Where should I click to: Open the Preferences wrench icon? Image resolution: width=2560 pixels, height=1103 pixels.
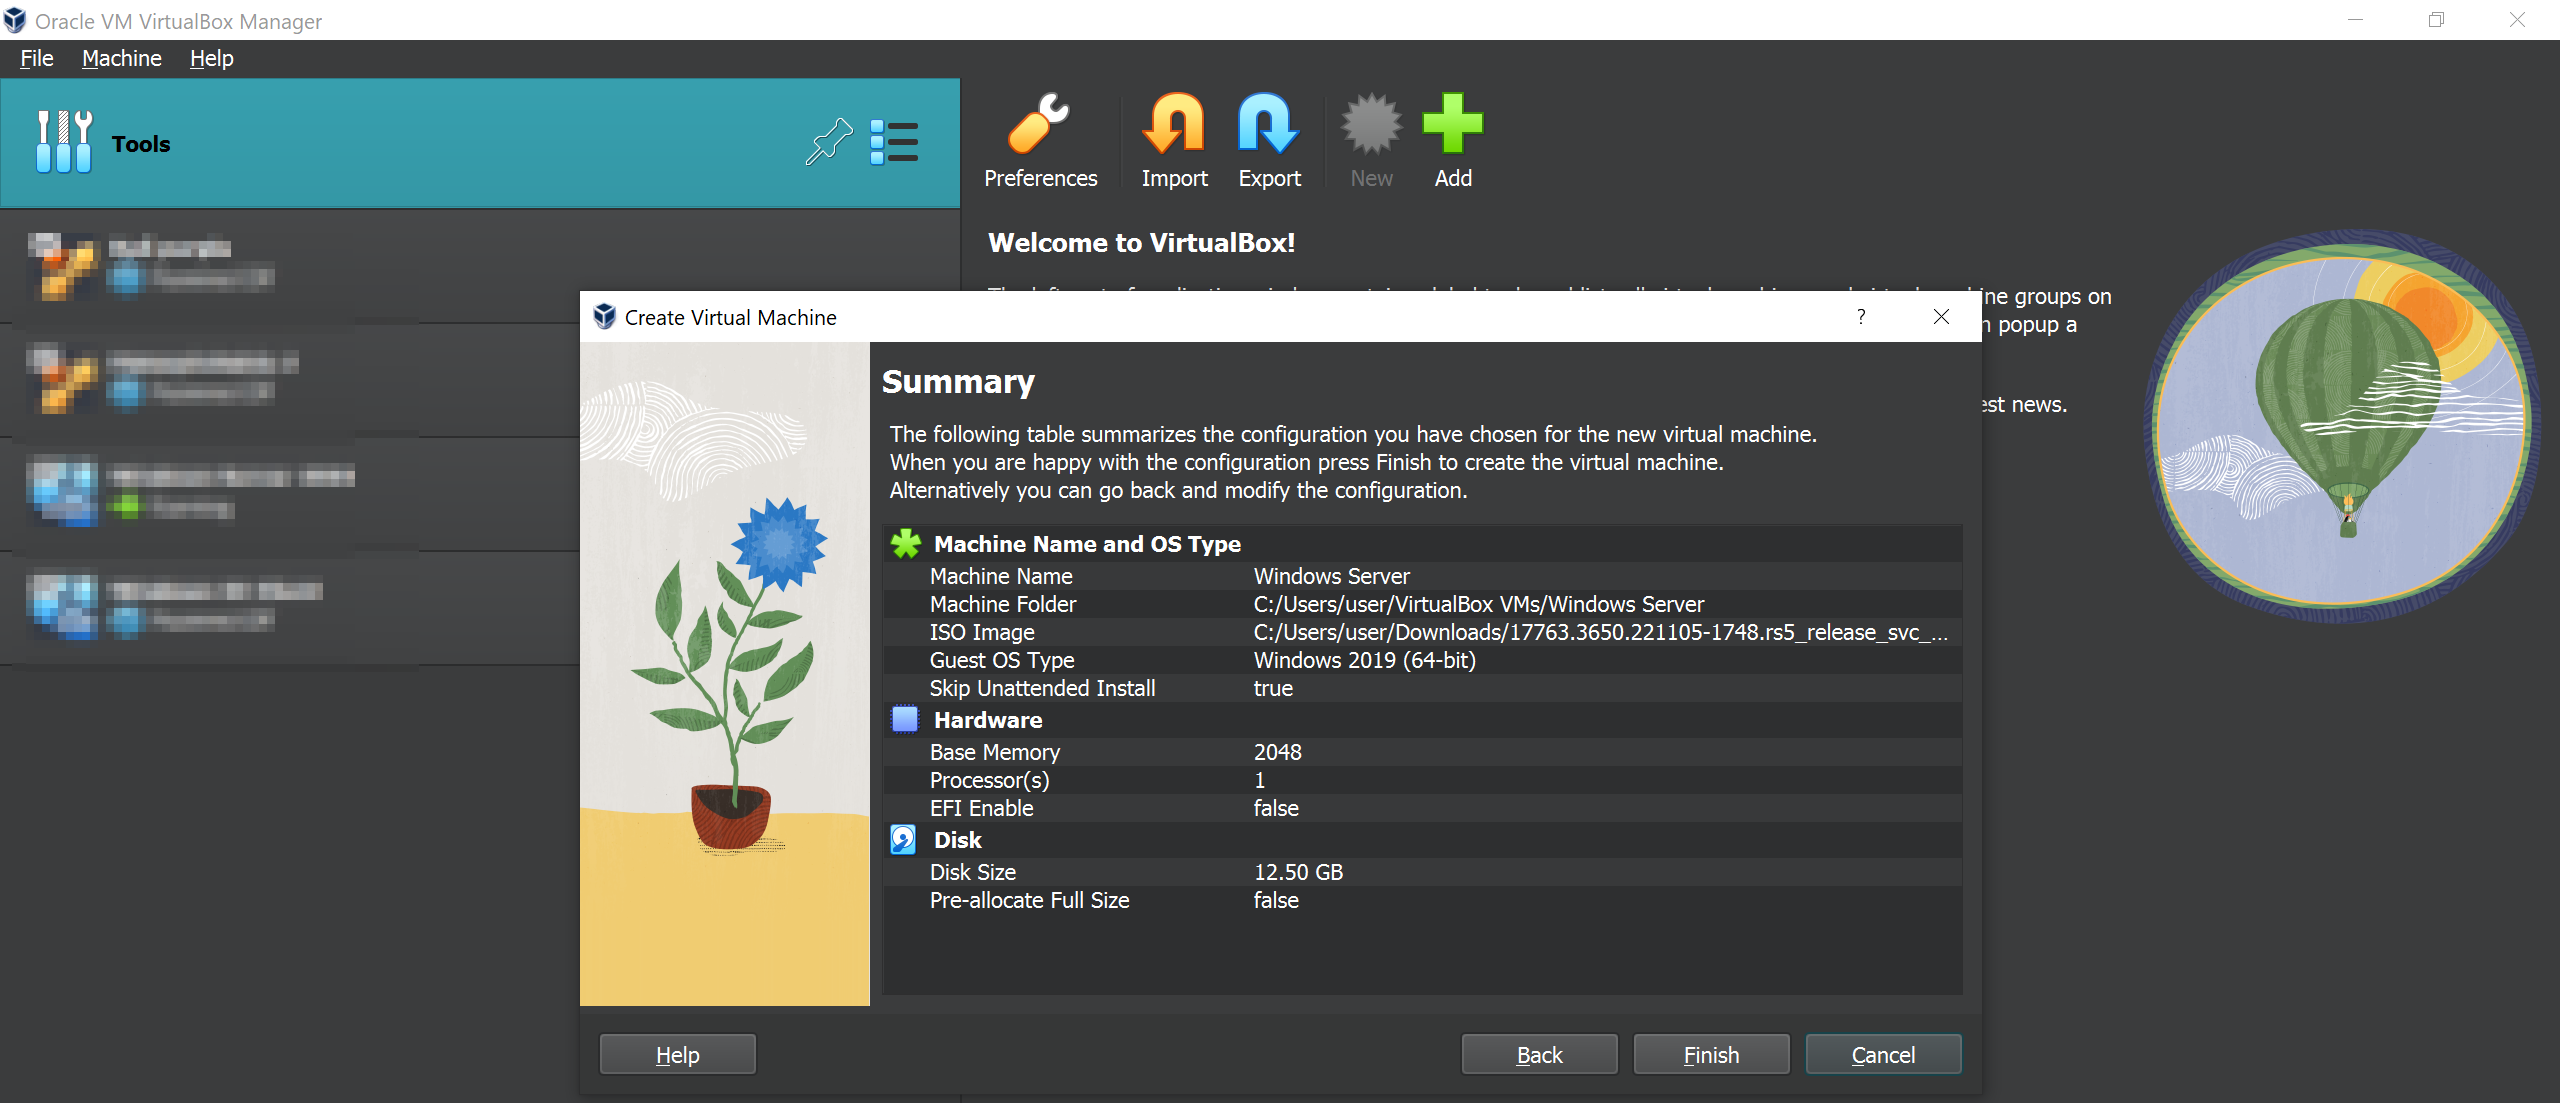(x=1039, y=124)
